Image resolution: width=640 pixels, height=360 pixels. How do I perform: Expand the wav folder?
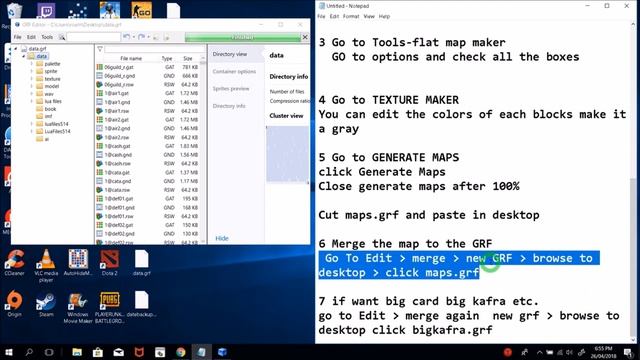pyautogui.click(x=31, y=94)
